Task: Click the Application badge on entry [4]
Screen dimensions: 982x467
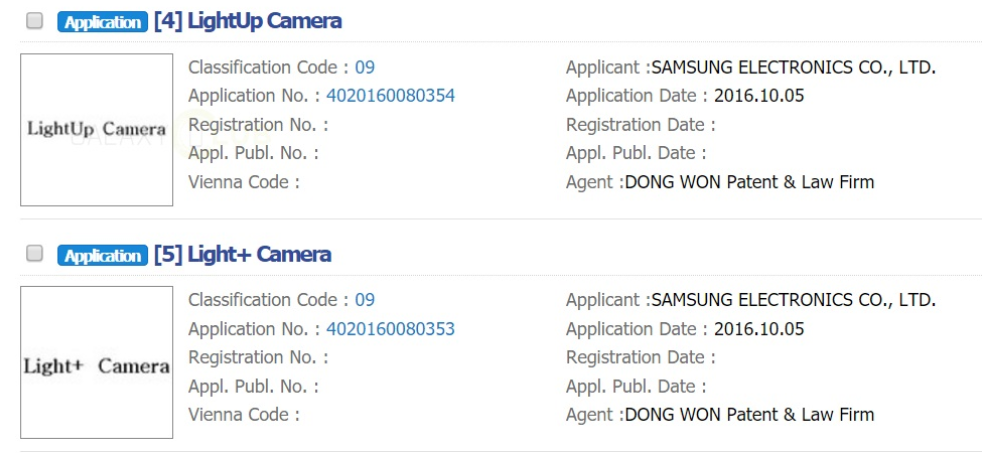Action: [101, 21]
